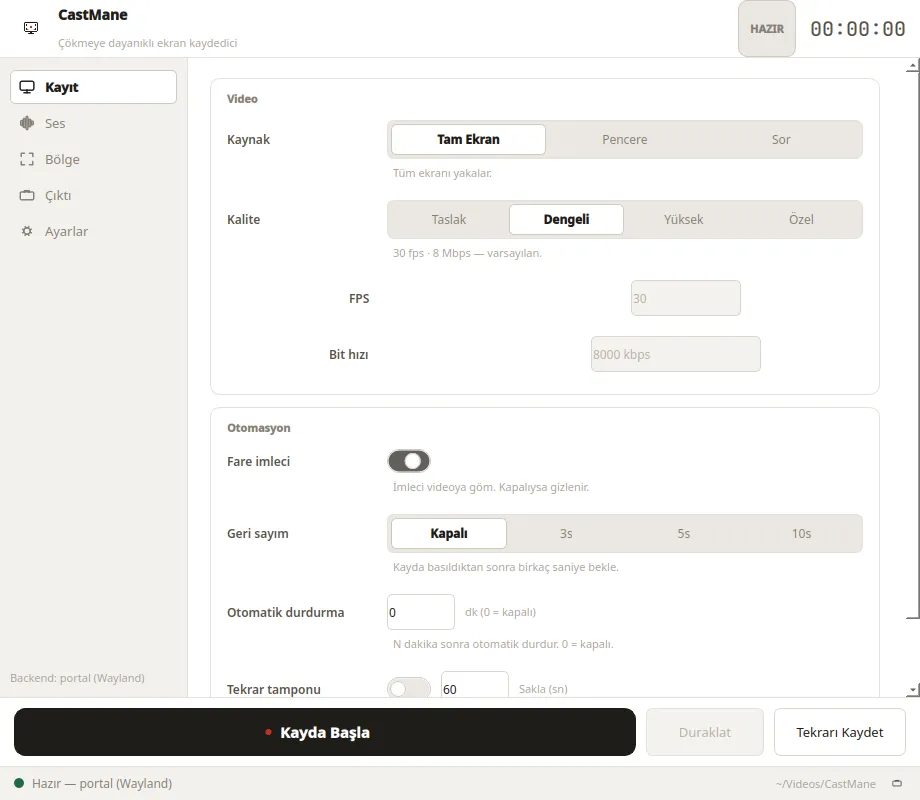The height and width of the screenshot is (800, 920).
Task: Switch quality to Yüksek
Action: point(684,220)
